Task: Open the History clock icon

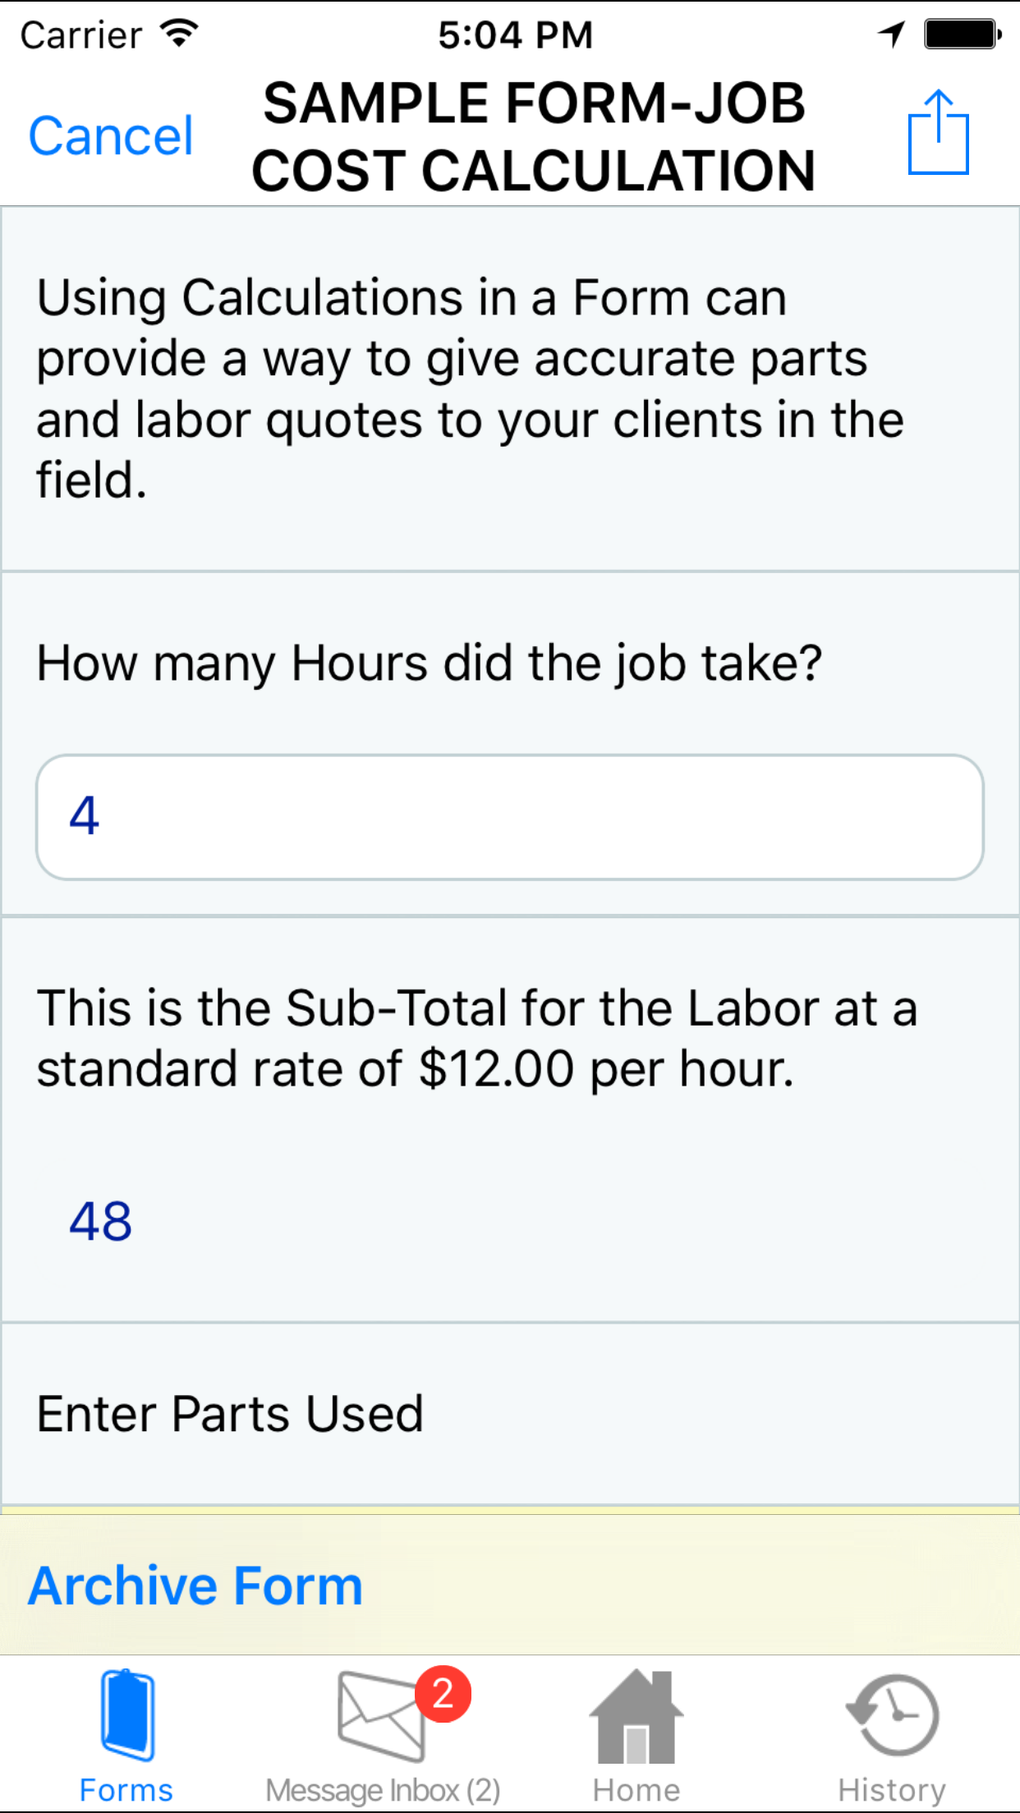Action: [892, 1714]
